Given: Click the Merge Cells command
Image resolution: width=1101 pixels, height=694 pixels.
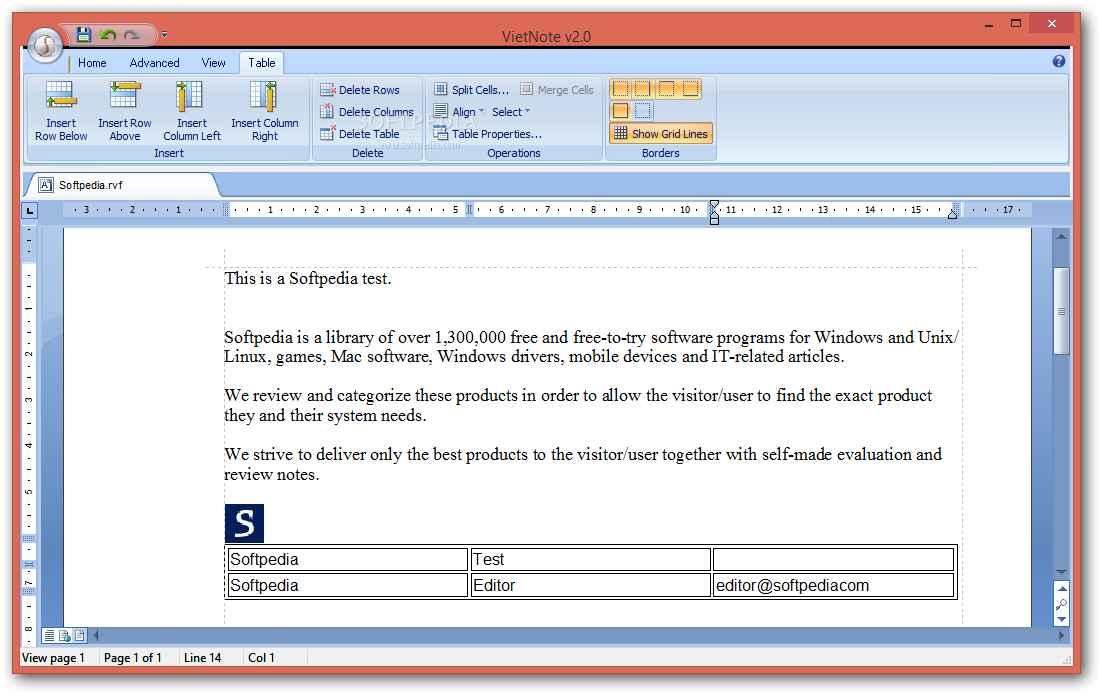Looking at the screenshot, I should (x=557, y=90).
